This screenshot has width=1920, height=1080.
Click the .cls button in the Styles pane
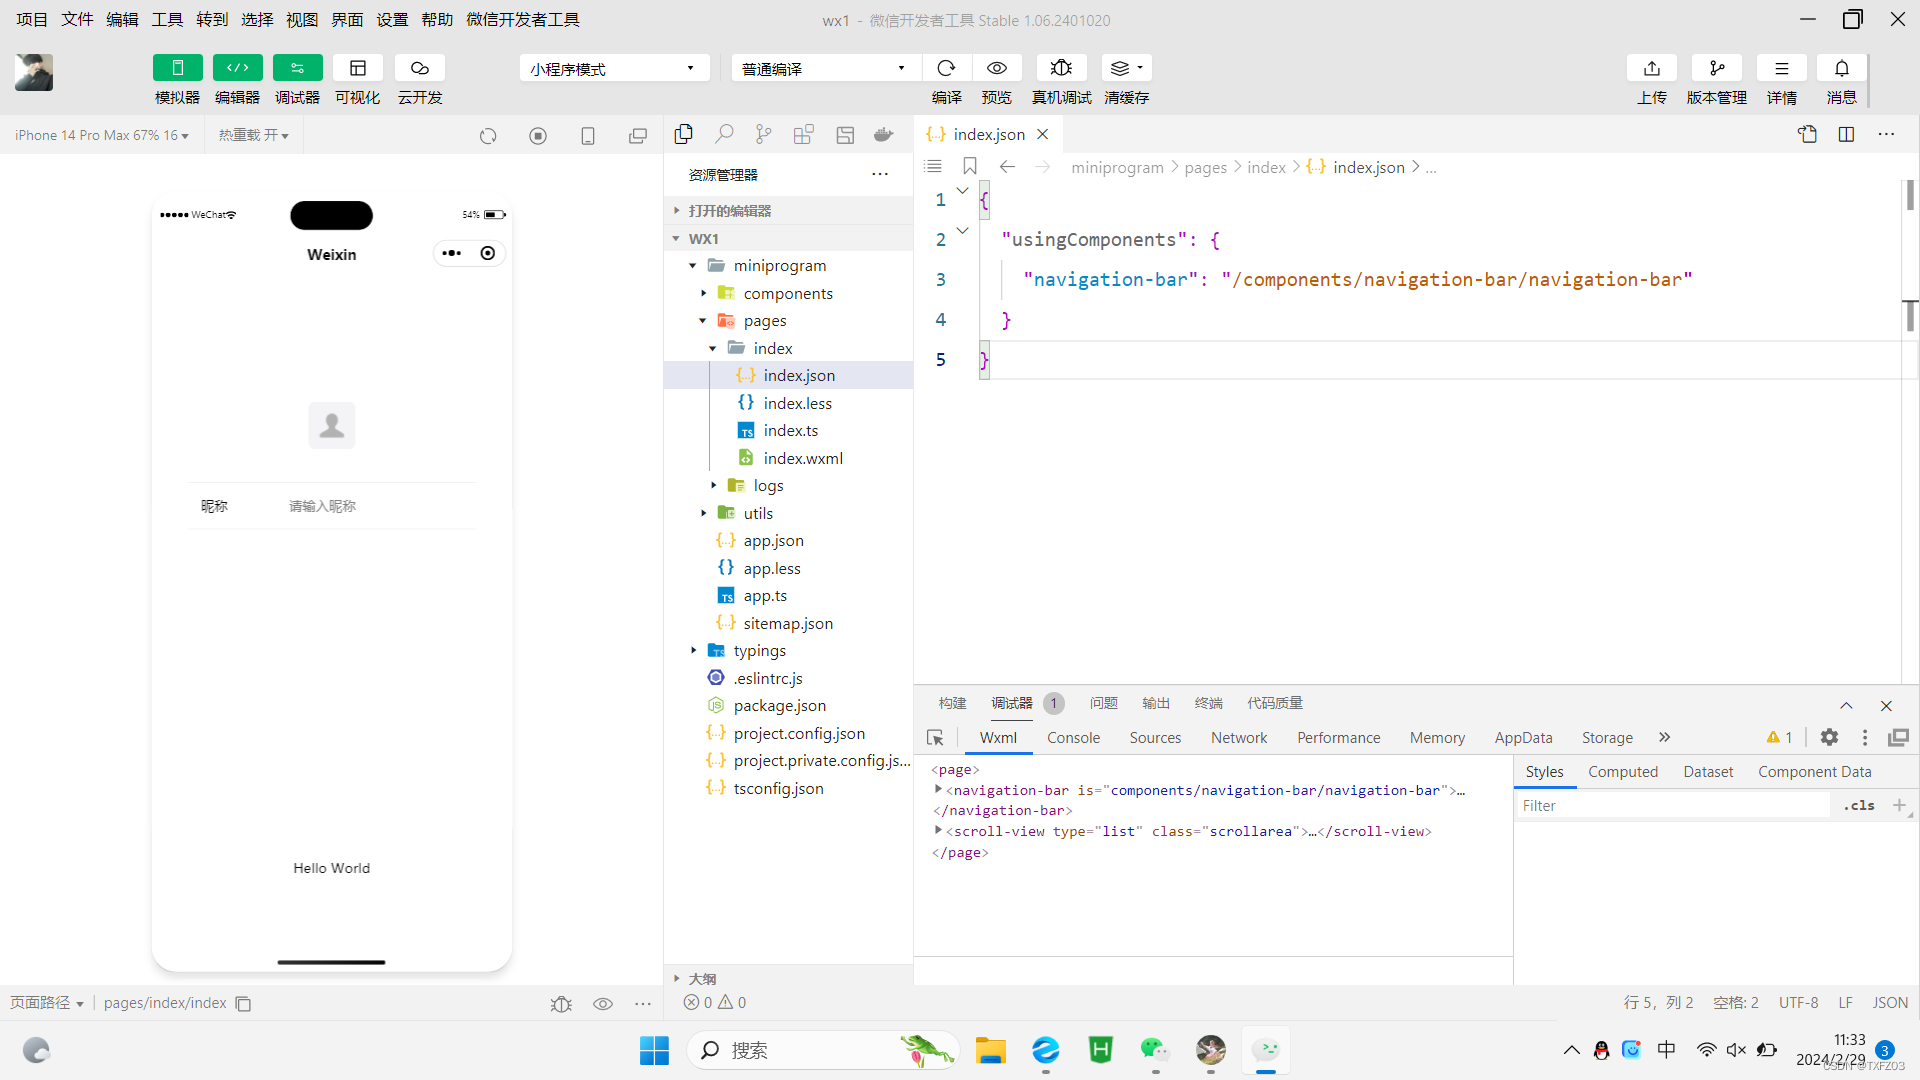point(1859,806)
